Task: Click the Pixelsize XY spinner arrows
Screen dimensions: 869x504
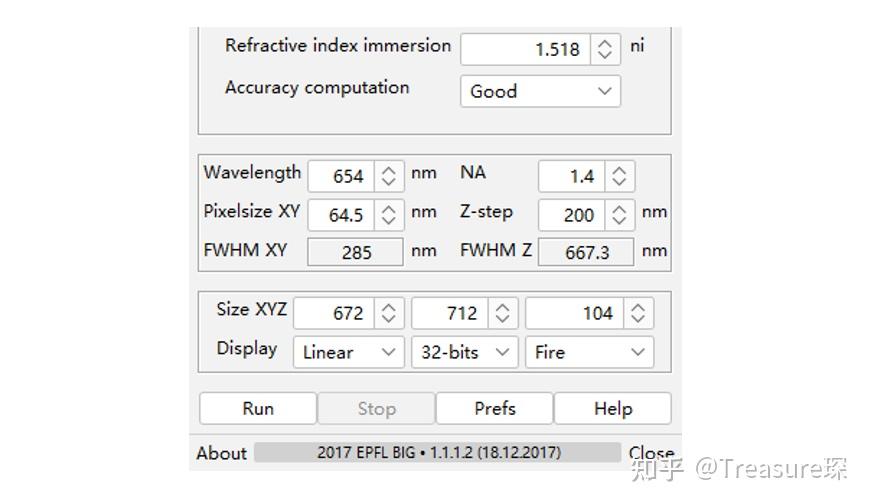Action: 388,215
